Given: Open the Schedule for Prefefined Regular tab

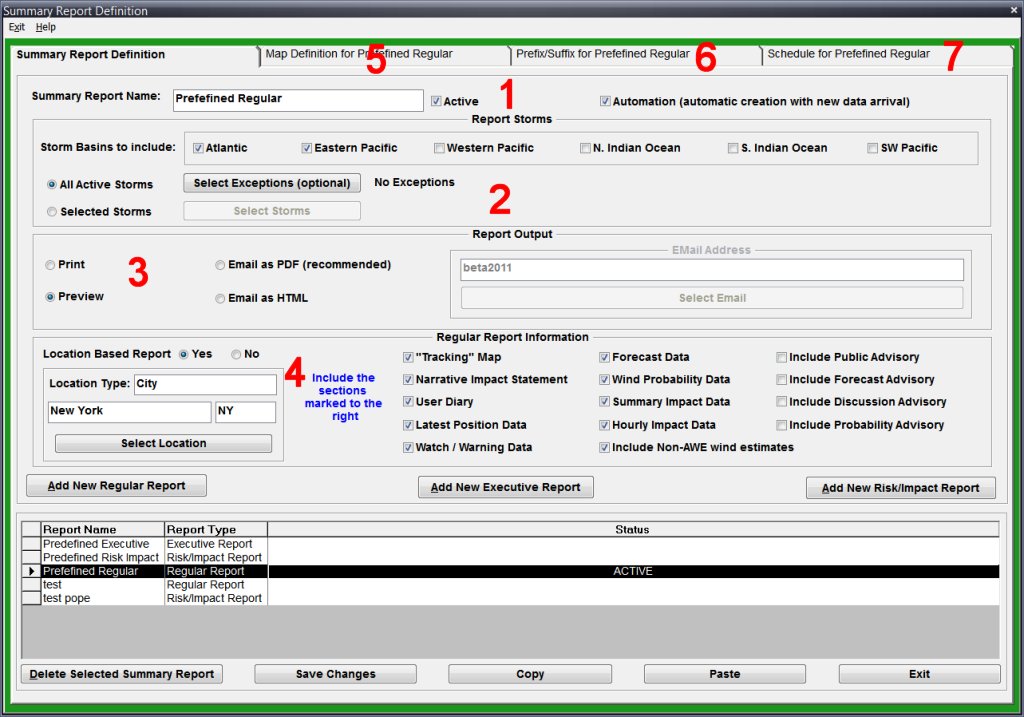Looking at the screenshot, I should [848, 54].
